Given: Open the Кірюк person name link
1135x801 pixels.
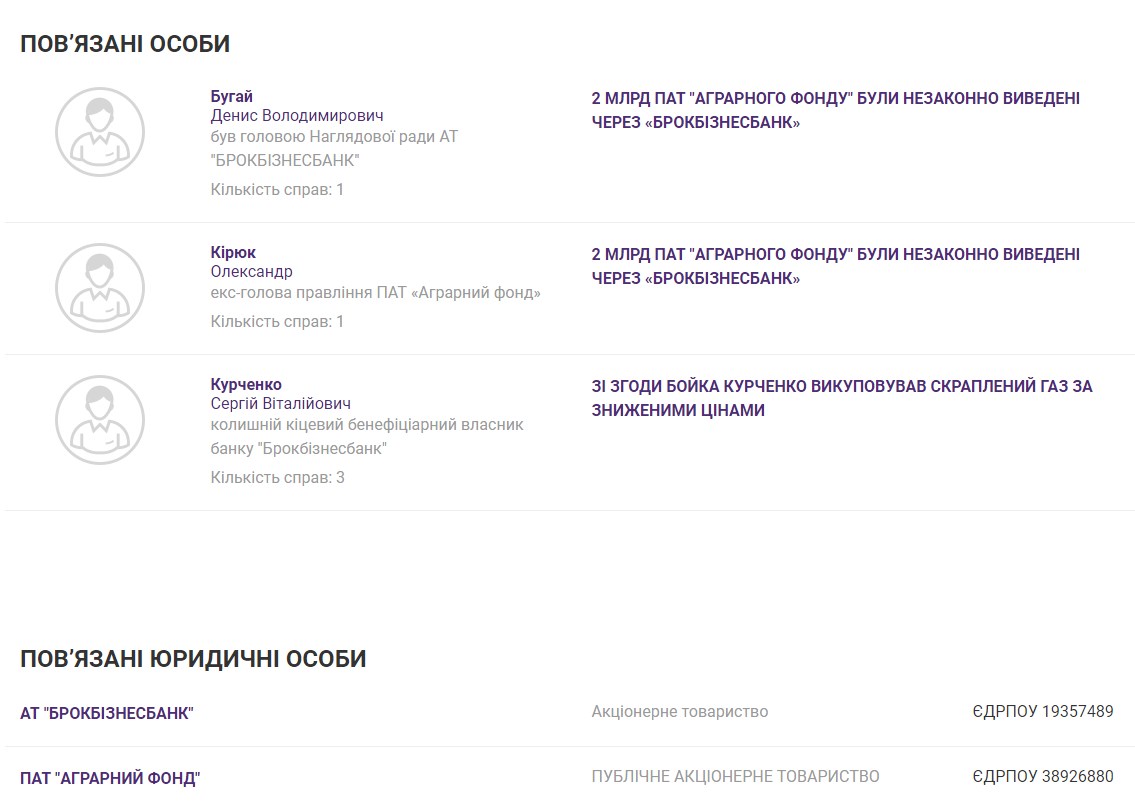Looking at the screenshot, I should coord(233,253).
